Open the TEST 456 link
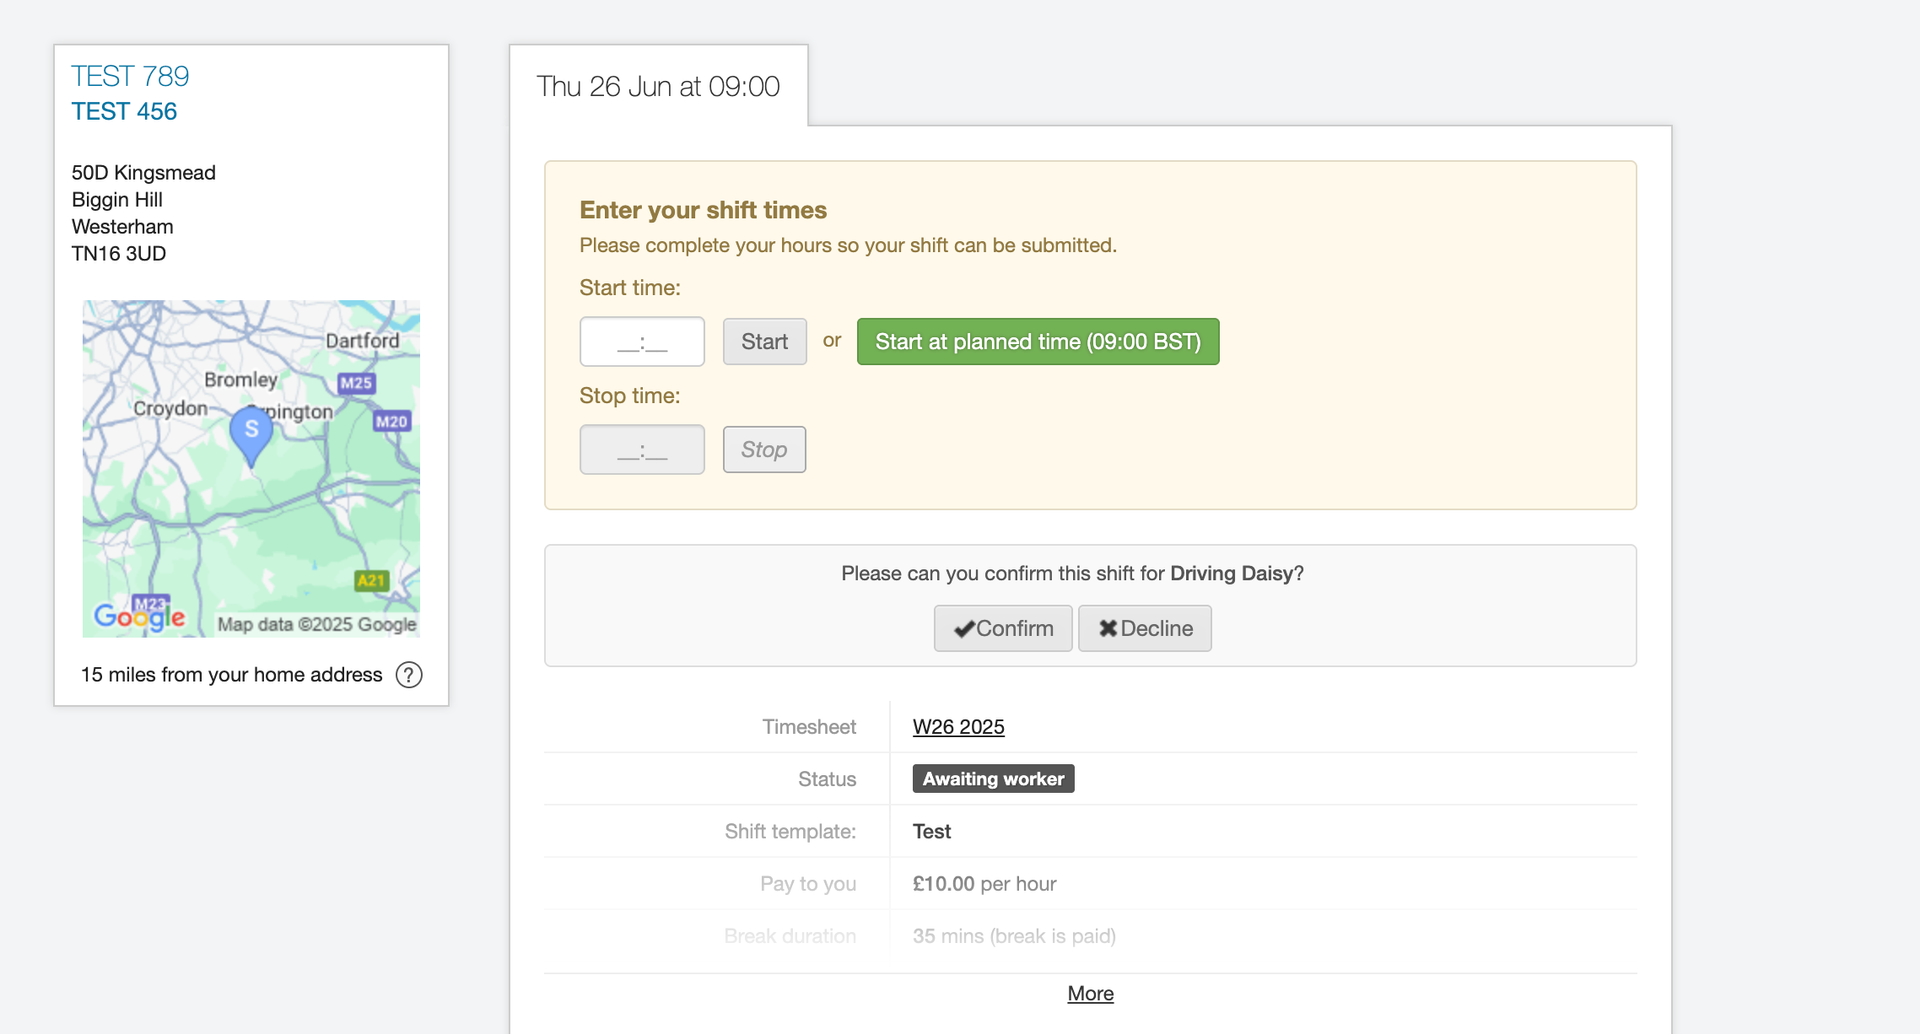The height and width of the screenshot is (1034, 1920). tap(124, 111)
